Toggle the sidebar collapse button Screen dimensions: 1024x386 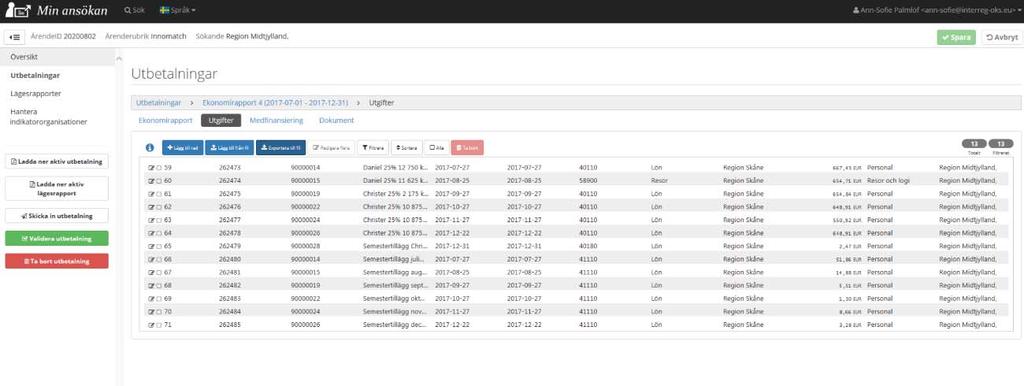14,37
